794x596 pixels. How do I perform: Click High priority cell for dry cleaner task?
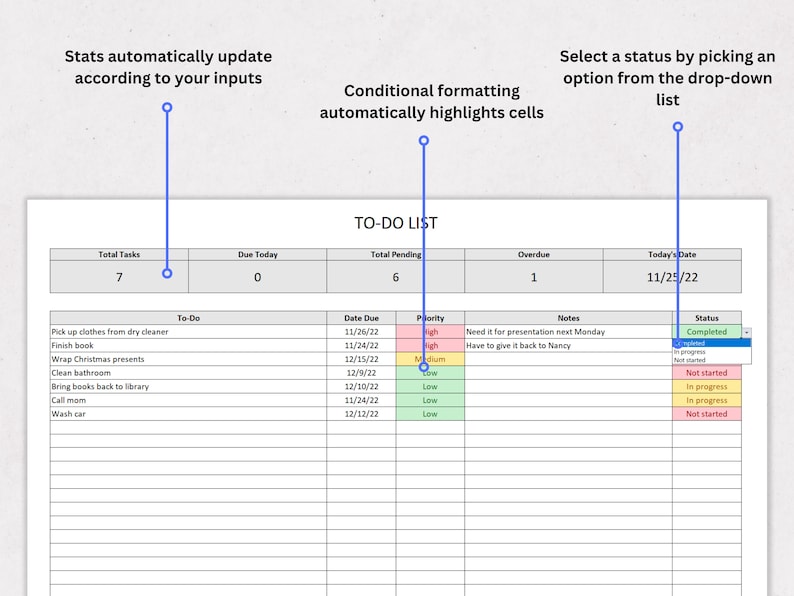point(430,332)
